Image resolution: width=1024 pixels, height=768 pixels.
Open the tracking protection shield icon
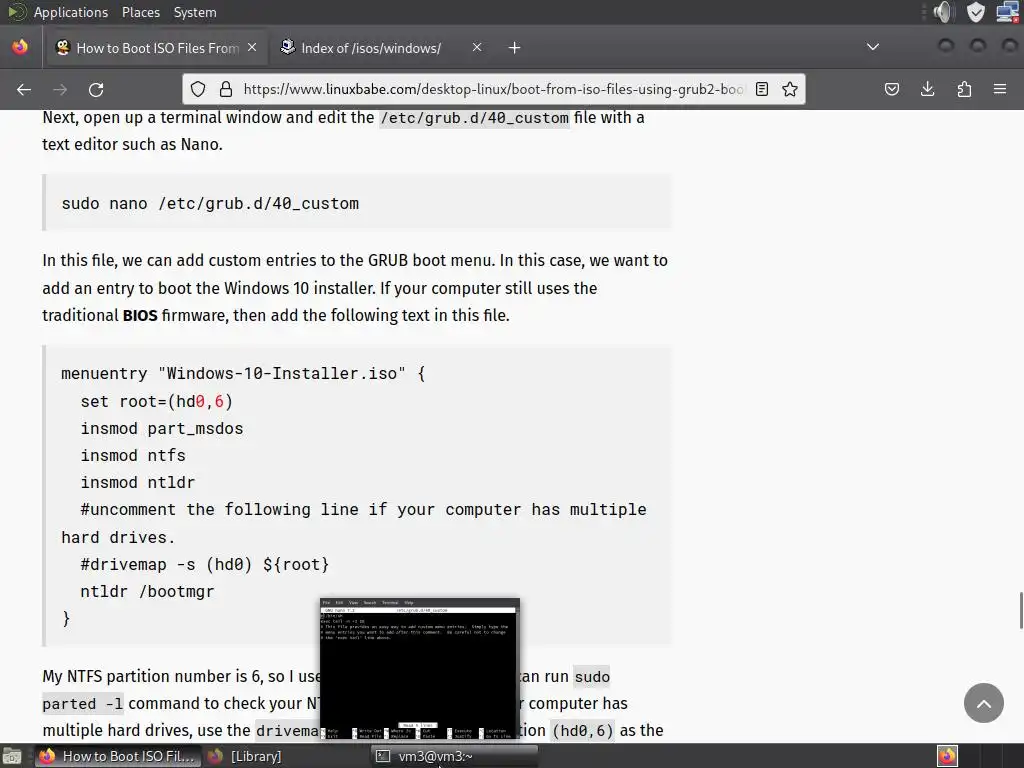point(198,89)
